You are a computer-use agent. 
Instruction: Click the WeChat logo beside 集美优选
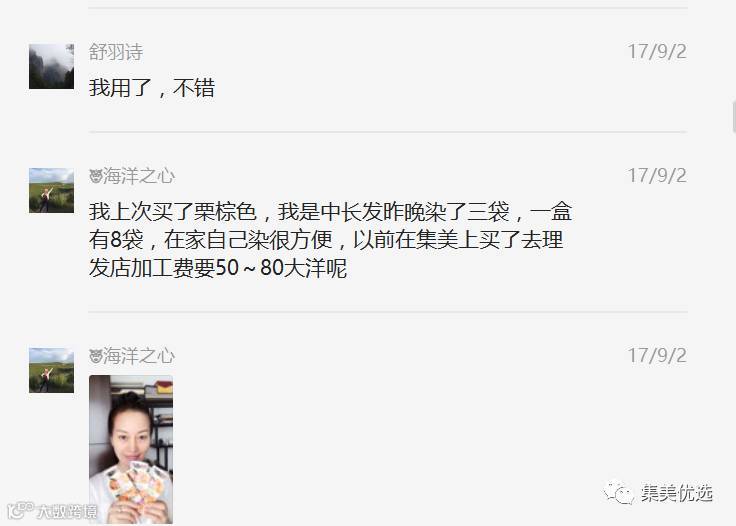[x=619, y=493]
